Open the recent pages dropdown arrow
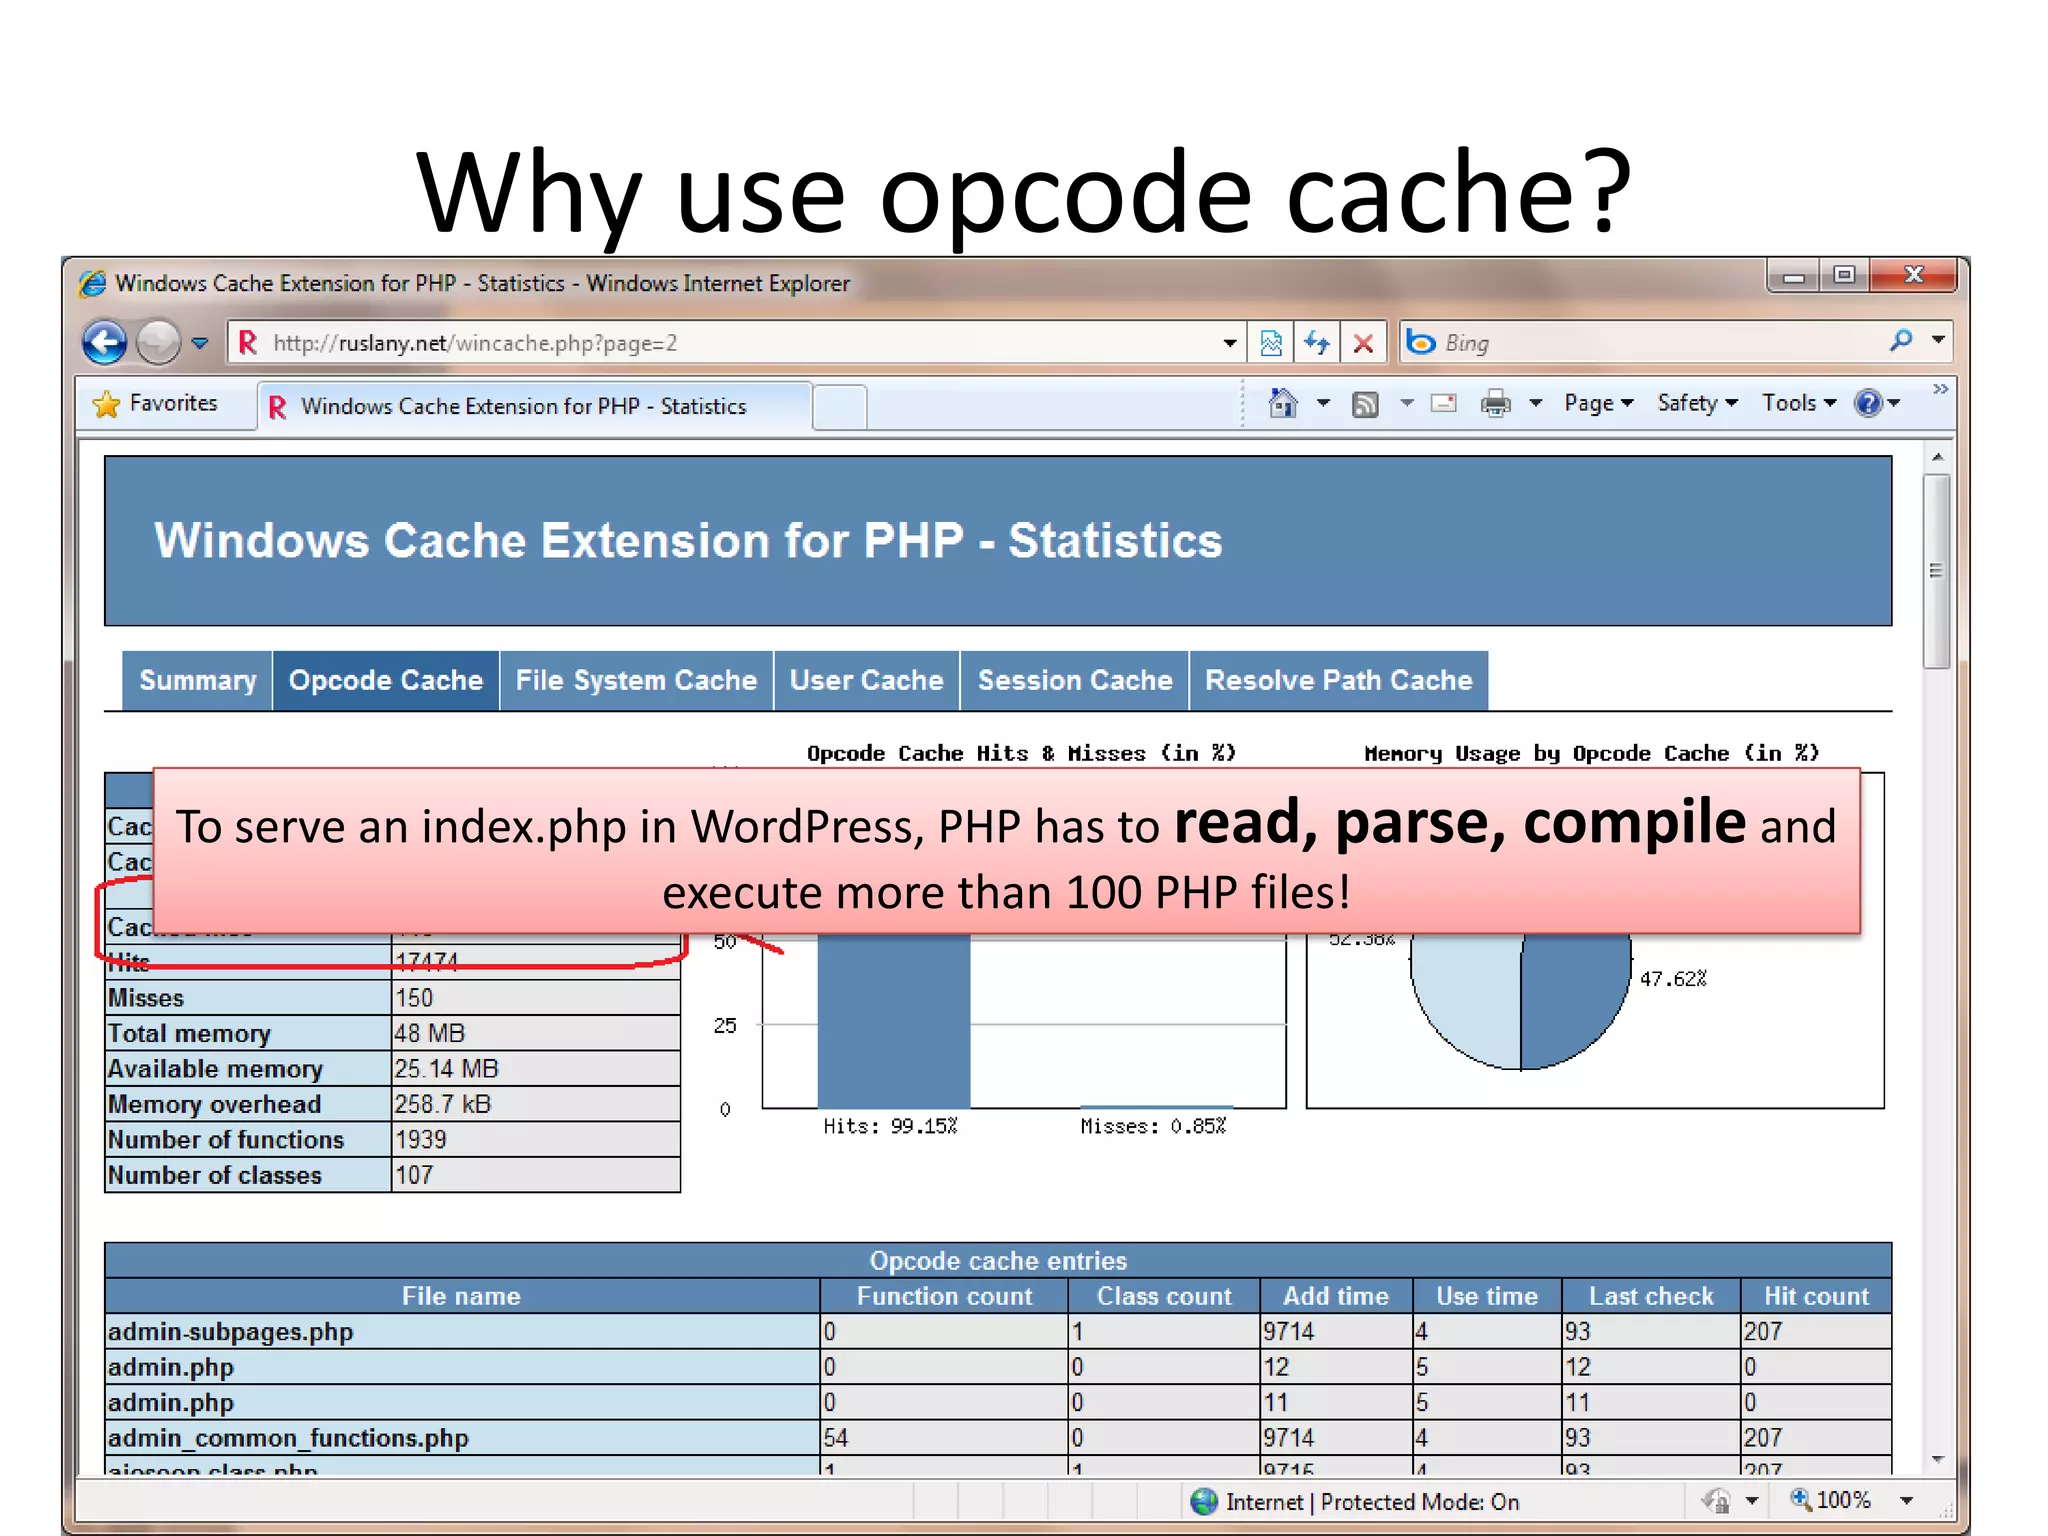2048x1536 pixels. (200, 344)
